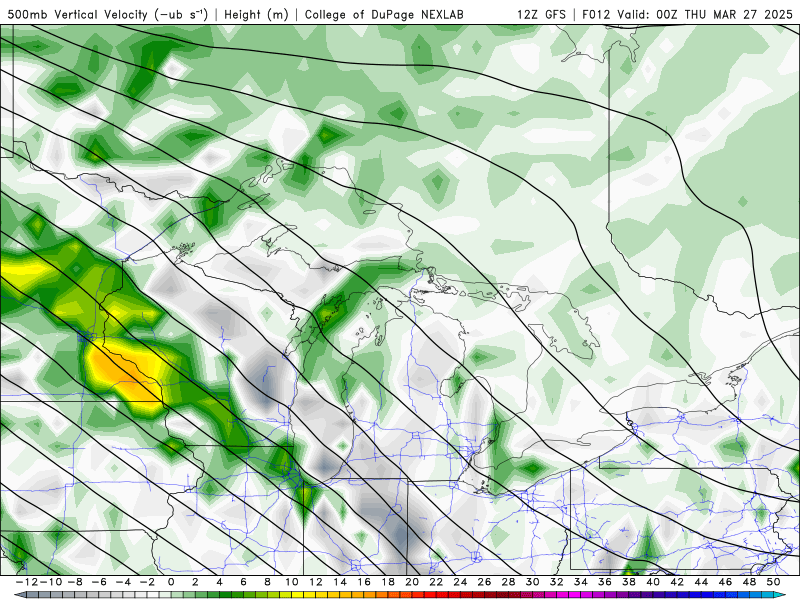Click the "50" color scale label
Viewport: 800px width, 600px height.
coord(773,582)
